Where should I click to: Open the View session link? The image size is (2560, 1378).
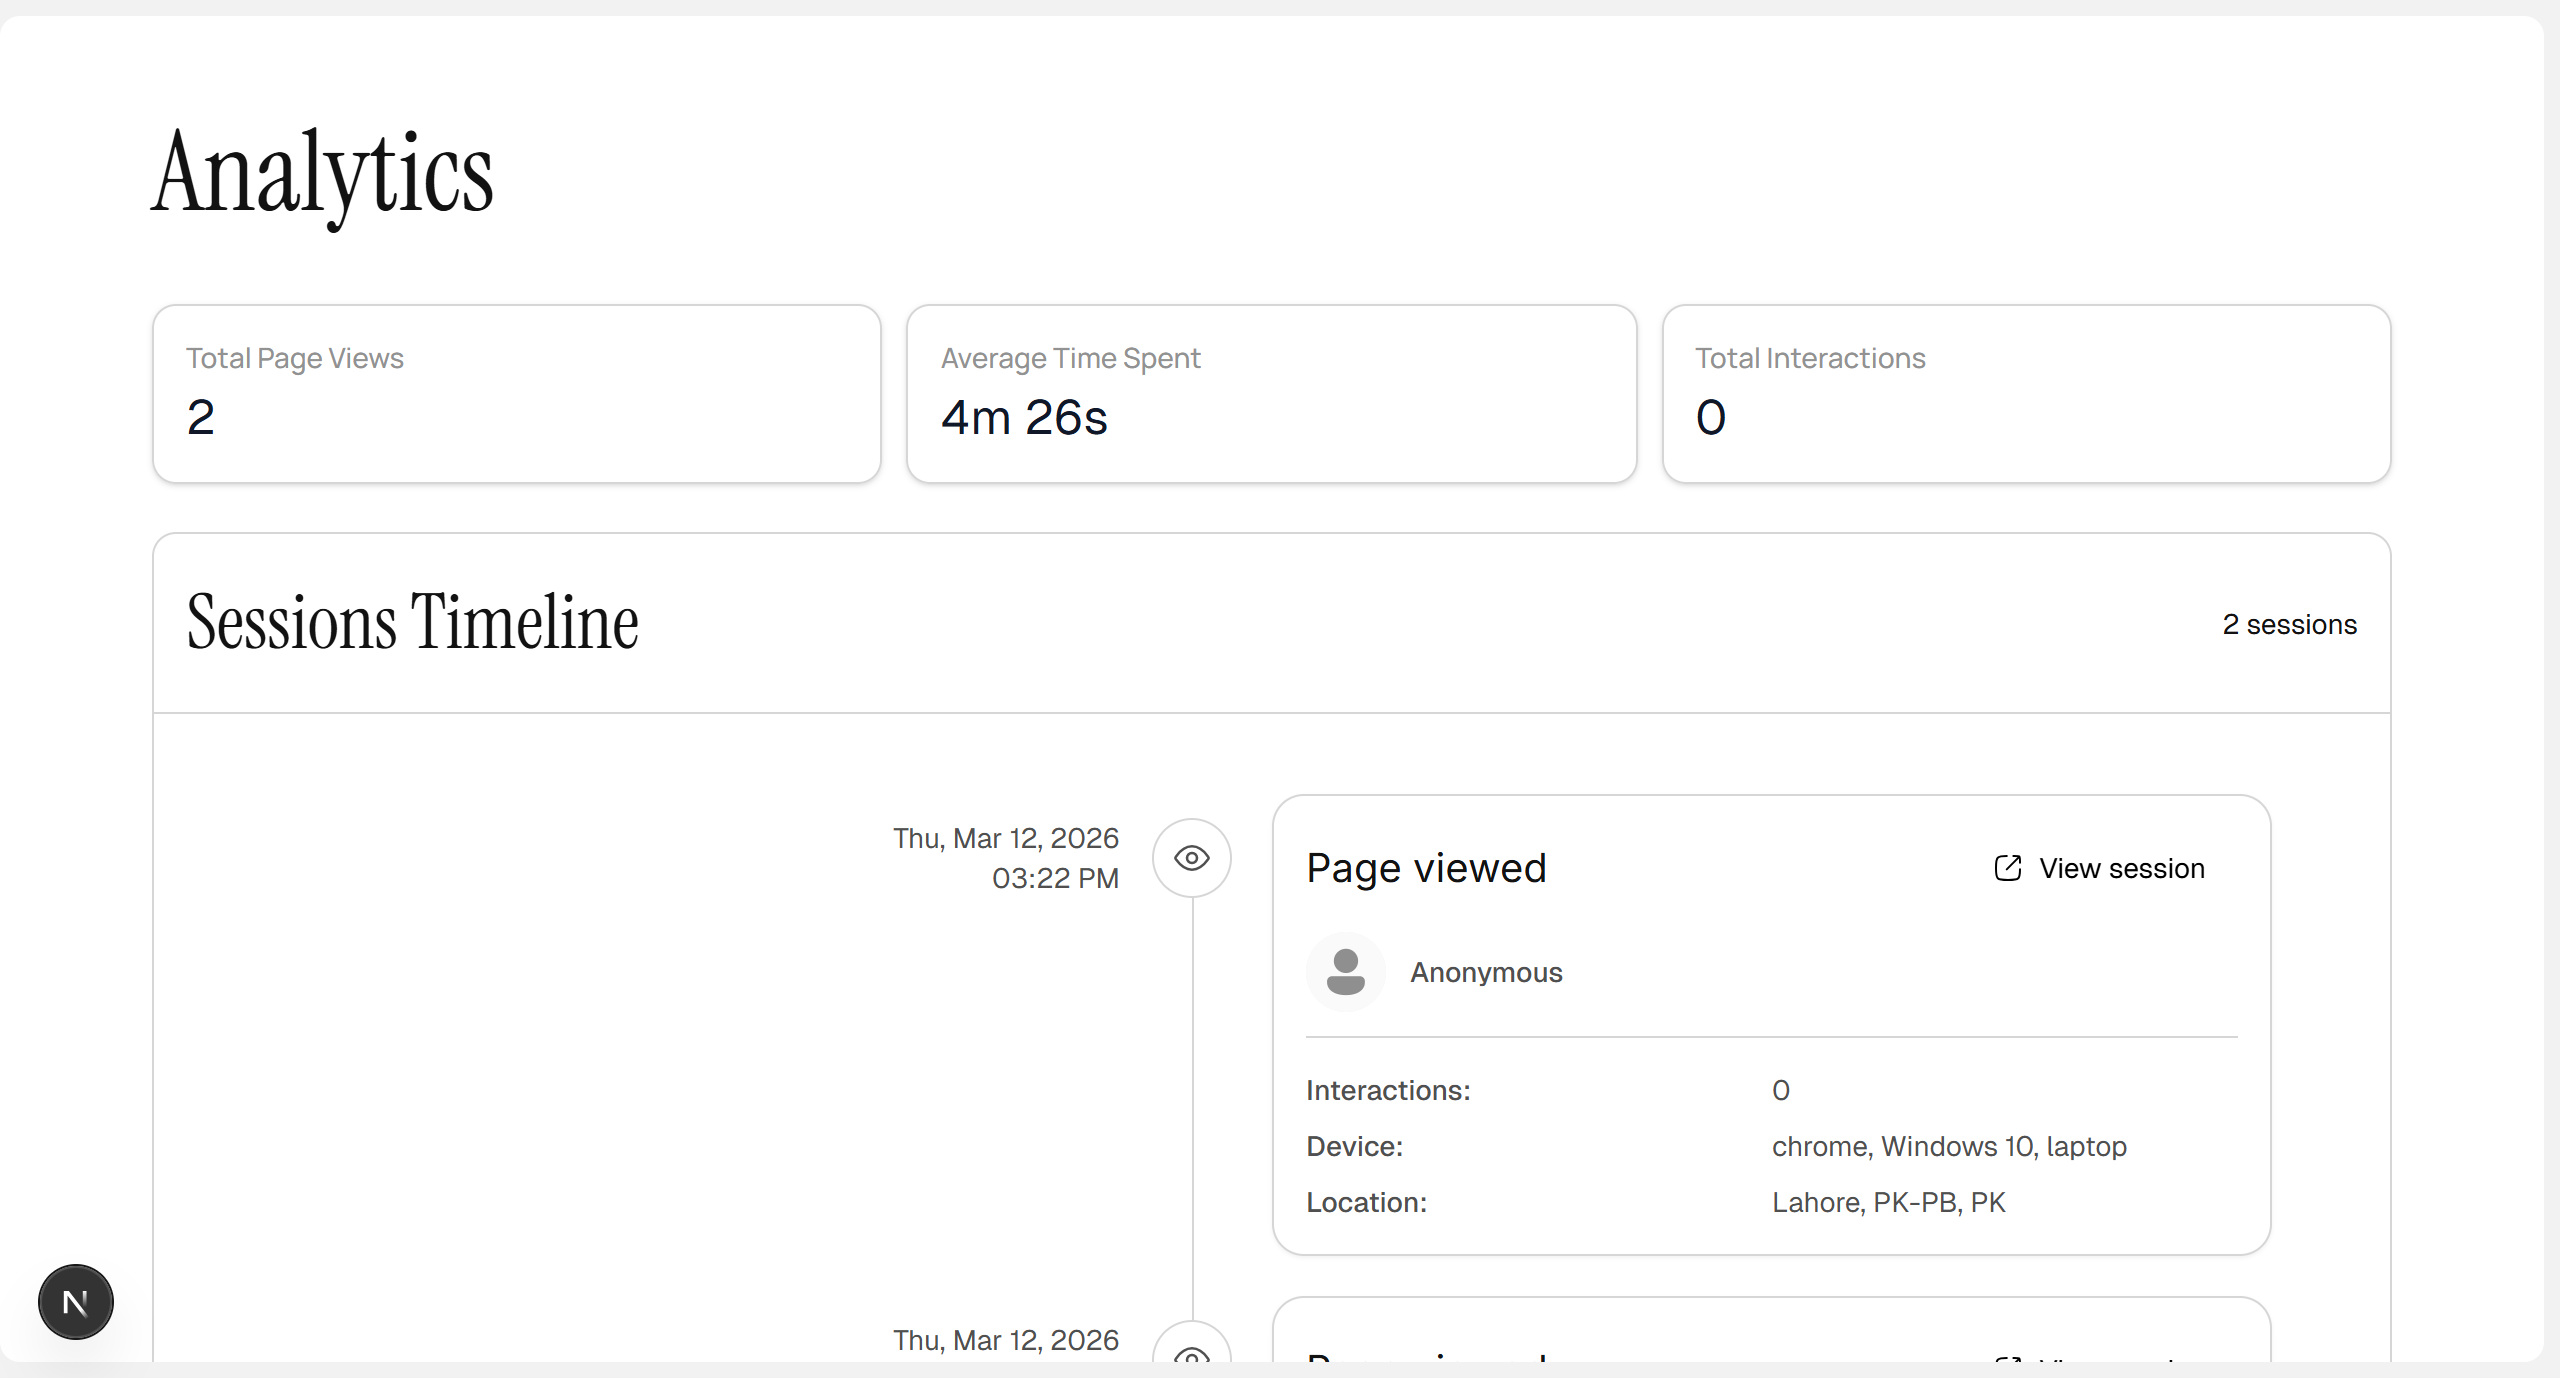pos(2121,868)
